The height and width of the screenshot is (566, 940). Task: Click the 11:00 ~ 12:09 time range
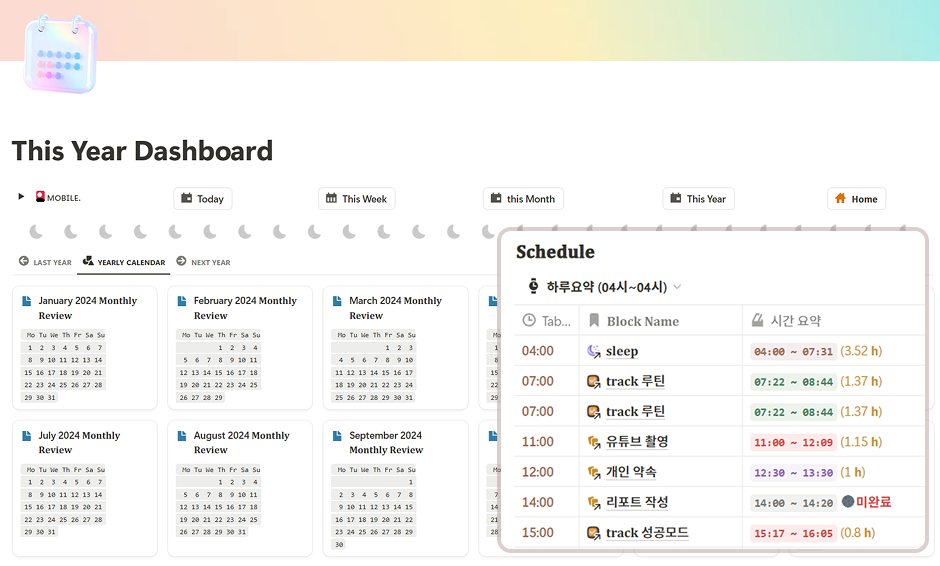pyautogui.click(x=793, y=442)
